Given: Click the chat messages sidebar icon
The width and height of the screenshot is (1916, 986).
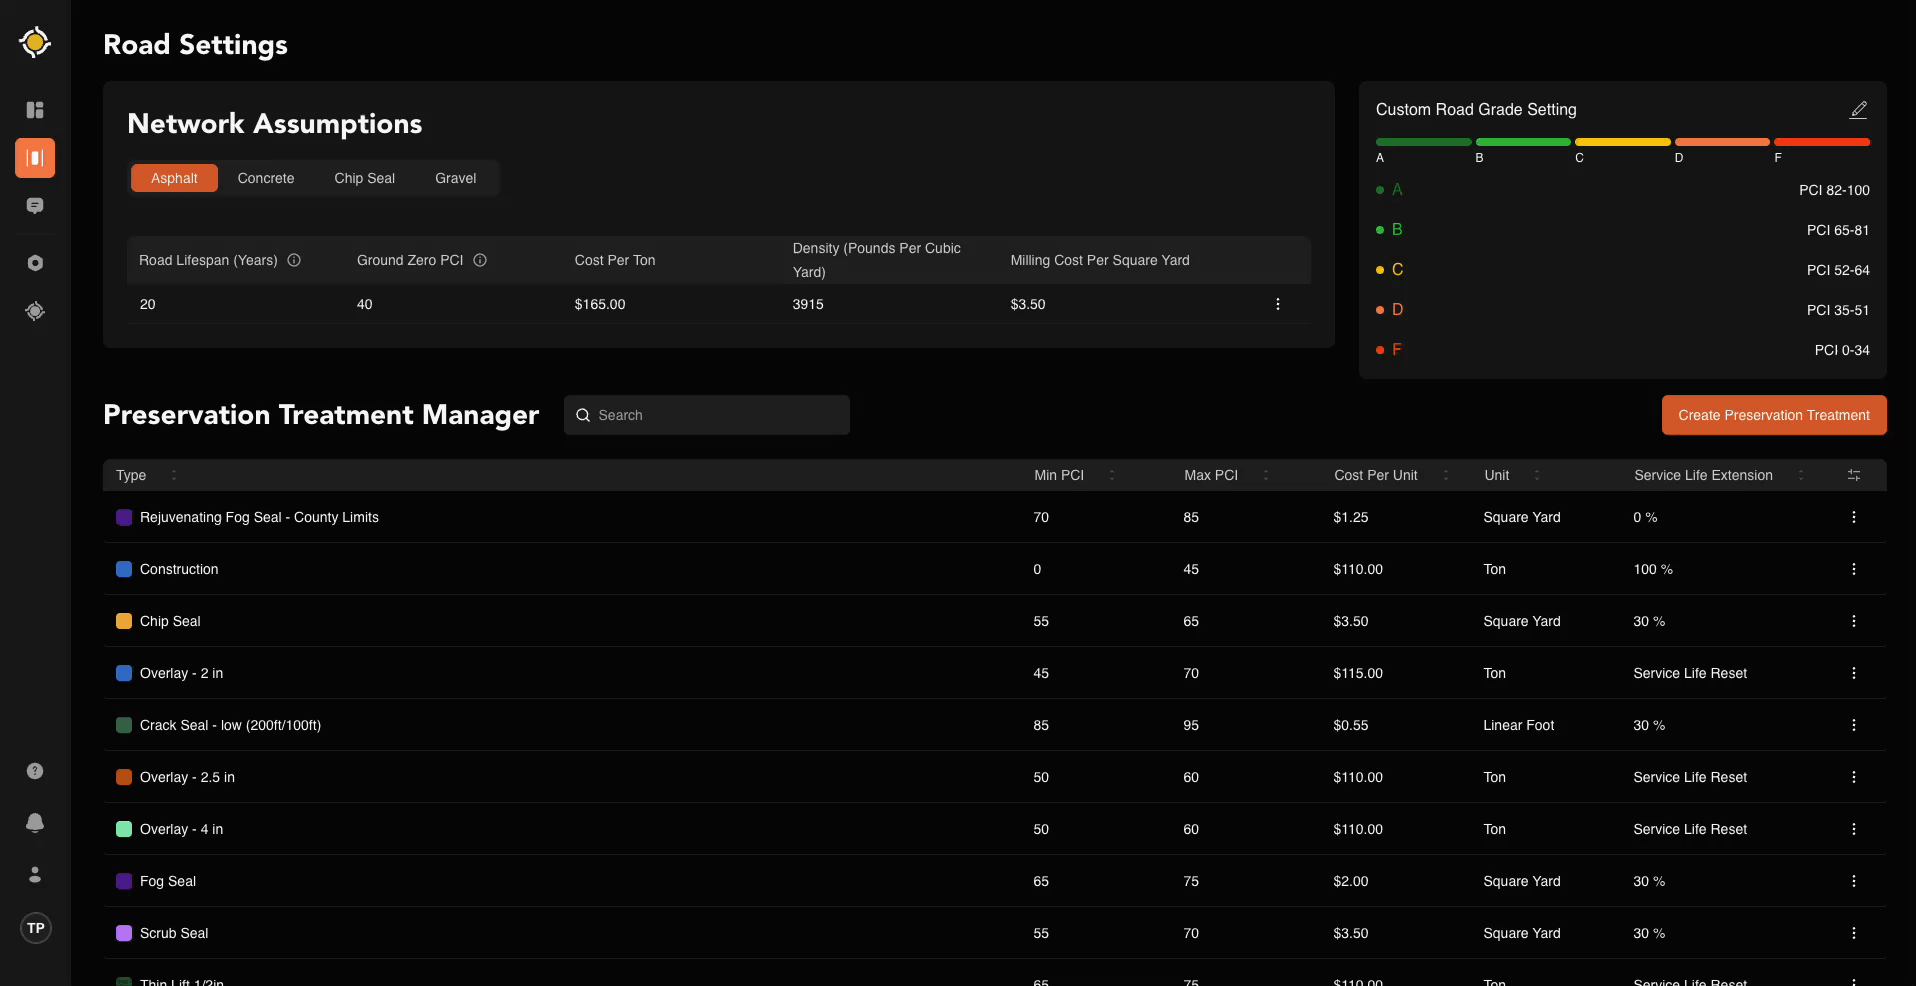Looking at the screenshot, I should (35, 206).
